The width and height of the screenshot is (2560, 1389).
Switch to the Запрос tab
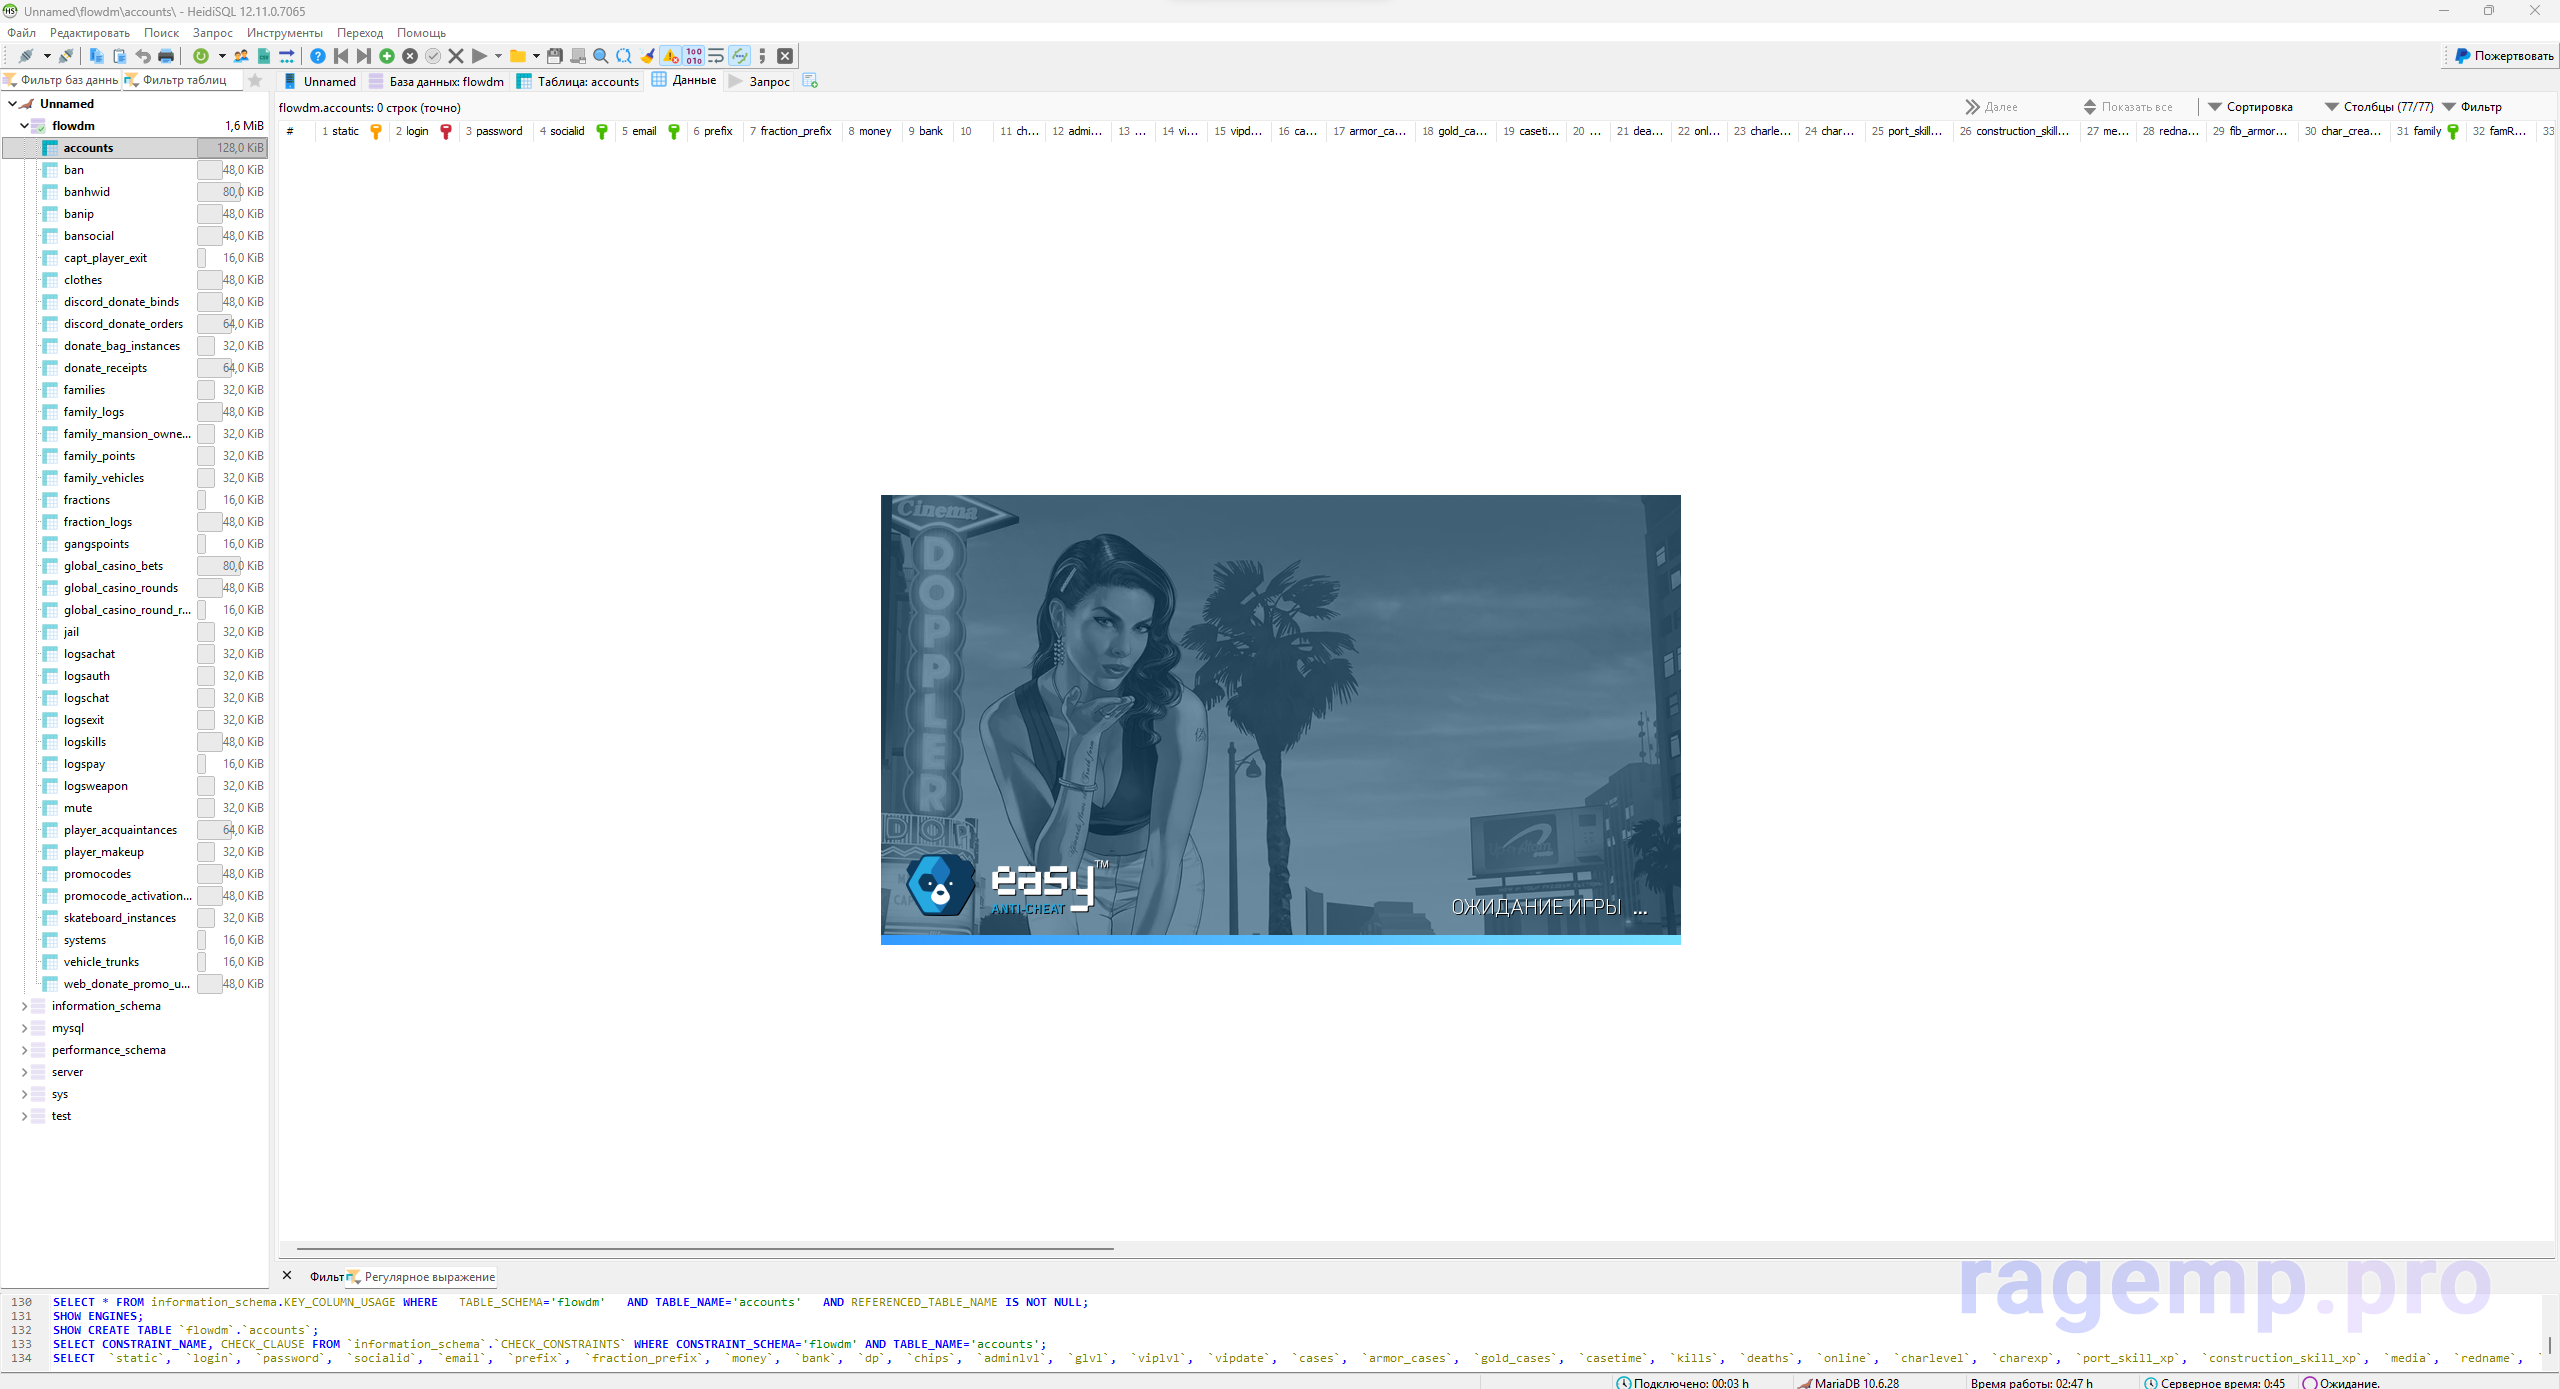760,81
